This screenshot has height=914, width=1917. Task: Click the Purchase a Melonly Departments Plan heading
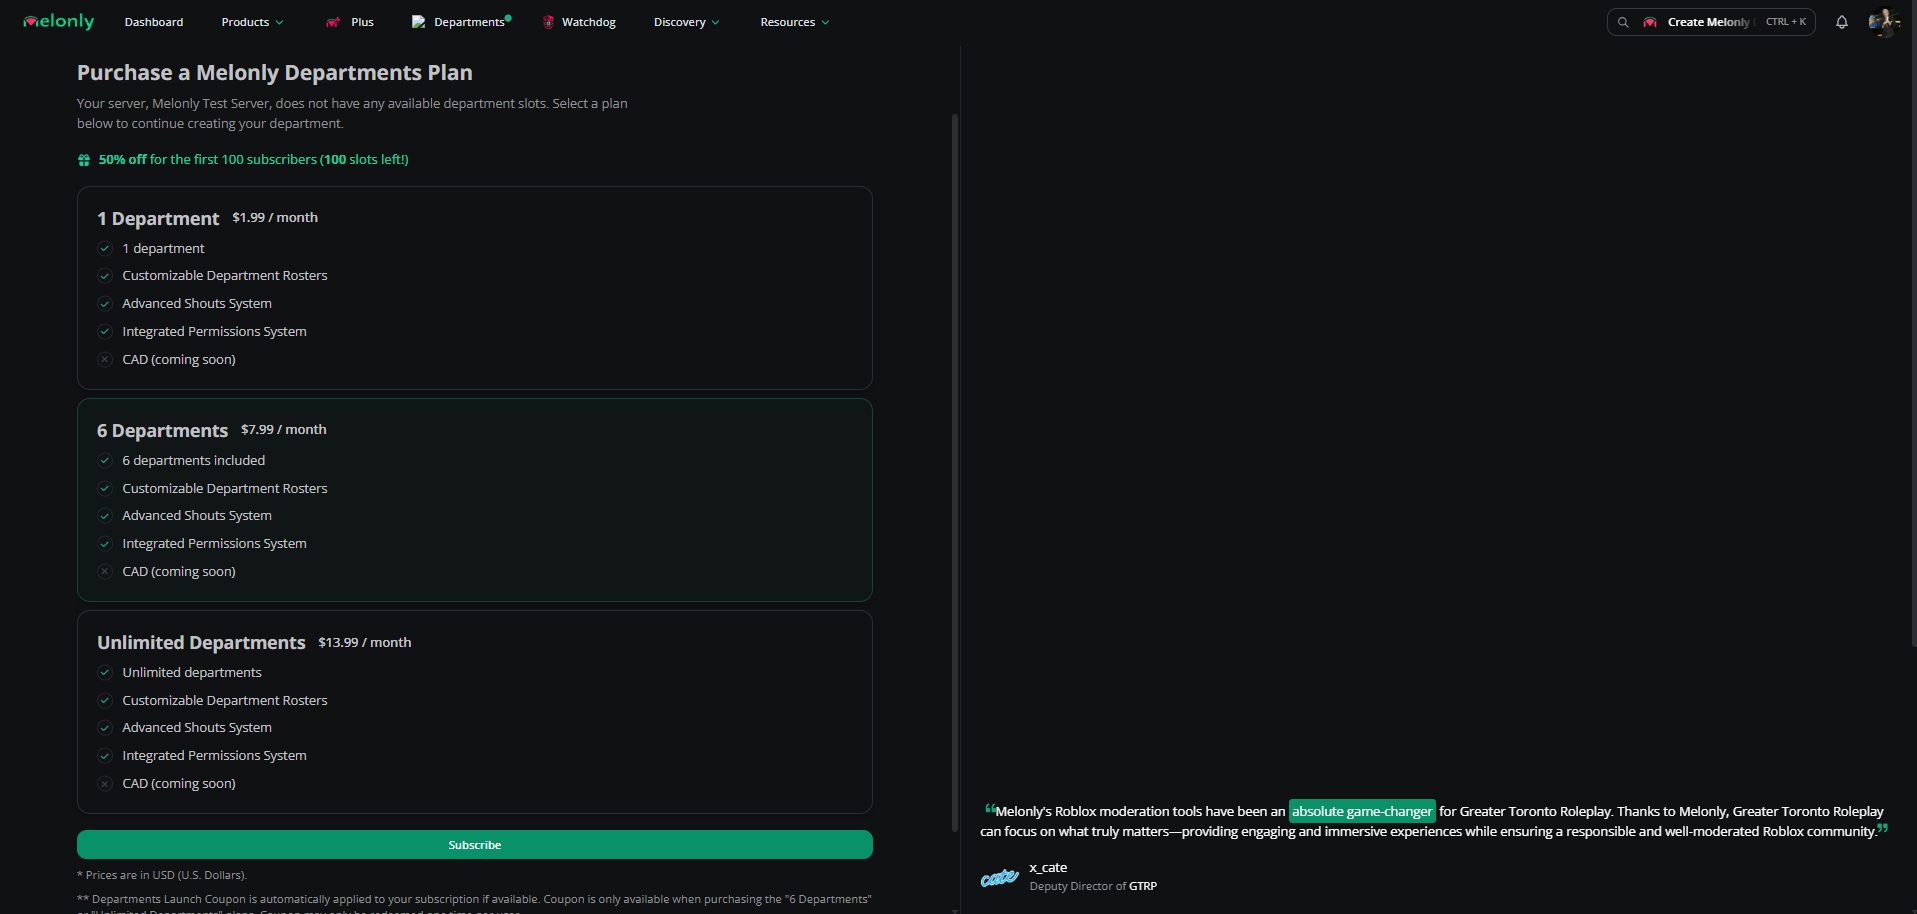point(275,73)
